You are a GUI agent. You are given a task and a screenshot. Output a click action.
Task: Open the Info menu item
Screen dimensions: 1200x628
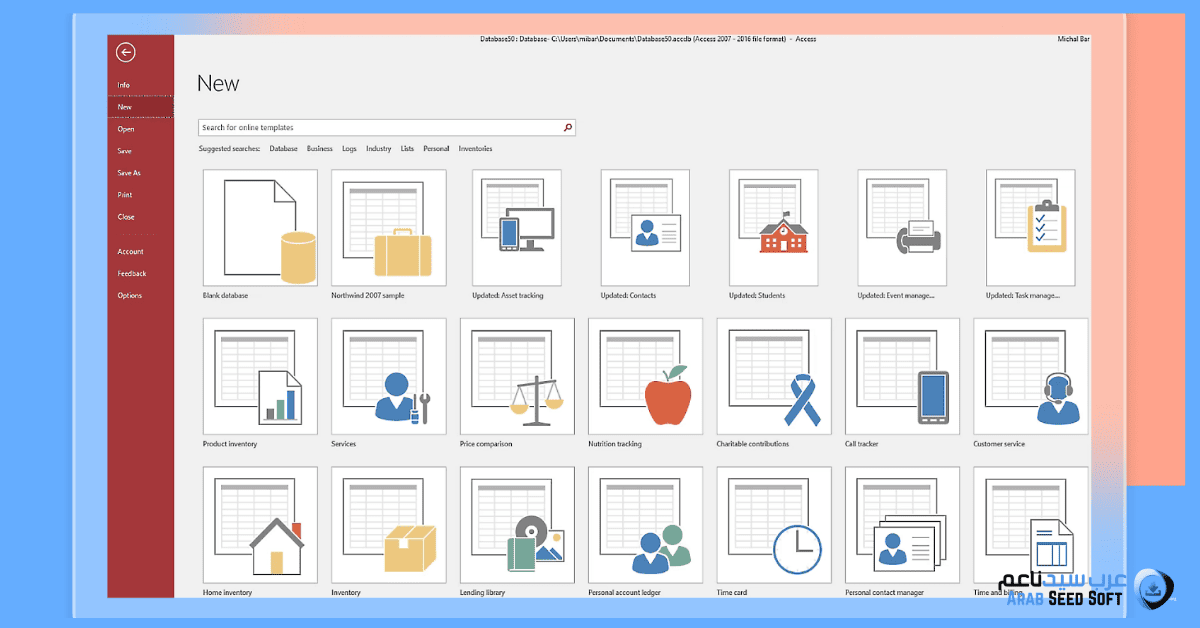point(124,85)
